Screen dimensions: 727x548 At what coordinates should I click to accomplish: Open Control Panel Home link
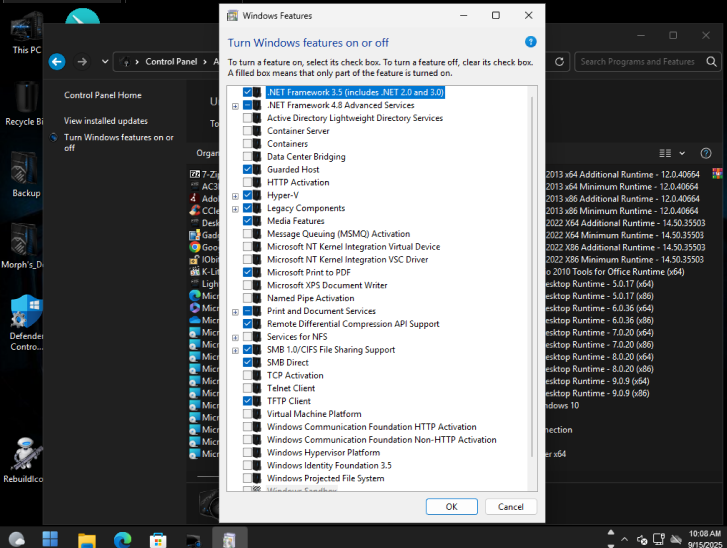[103, 95]
